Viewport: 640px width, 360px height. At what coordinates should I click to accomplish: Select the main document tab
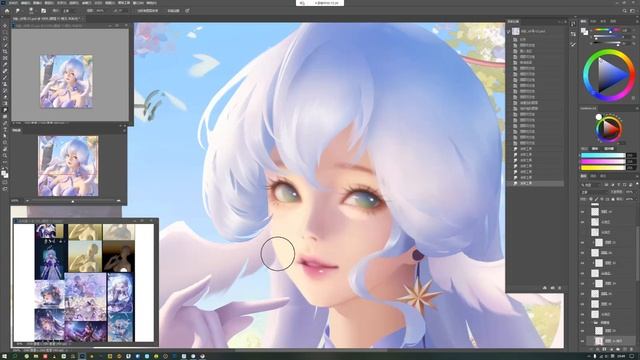coord(47,19)
